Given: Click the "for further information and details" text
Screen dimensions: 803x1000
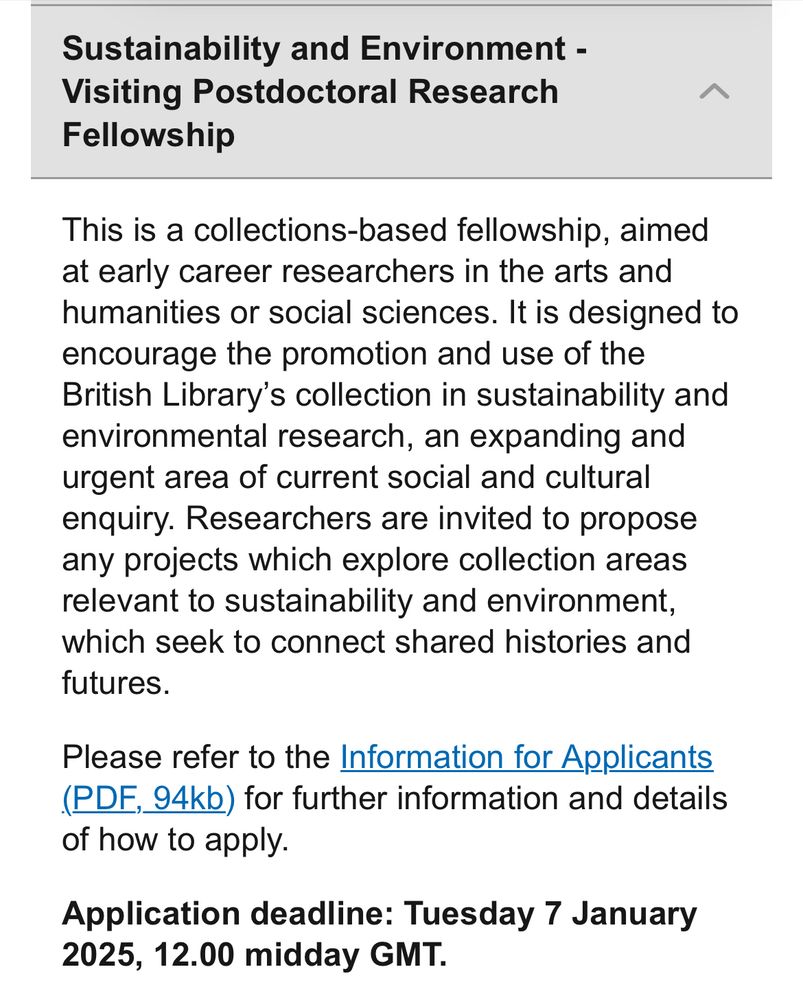Looking at the screenshot, I should point(486,799).
